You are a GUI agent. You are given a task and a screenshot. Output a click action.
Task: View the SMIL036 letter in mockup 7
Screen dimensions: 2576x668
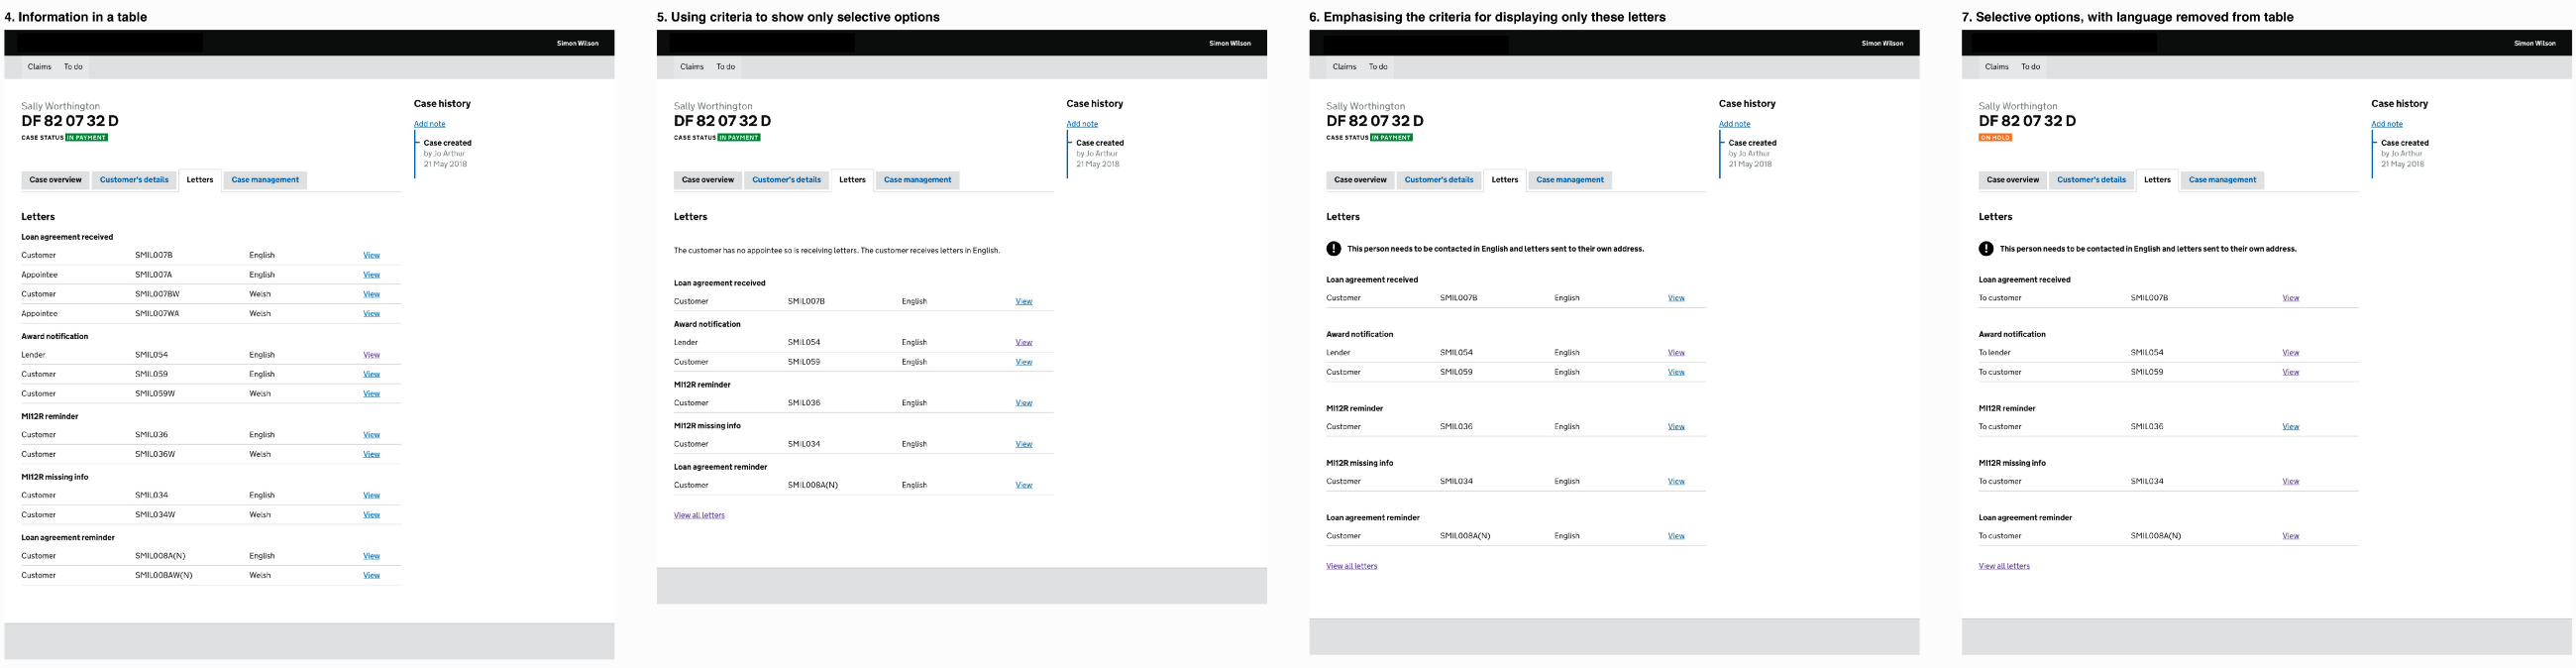point(2291,427)
